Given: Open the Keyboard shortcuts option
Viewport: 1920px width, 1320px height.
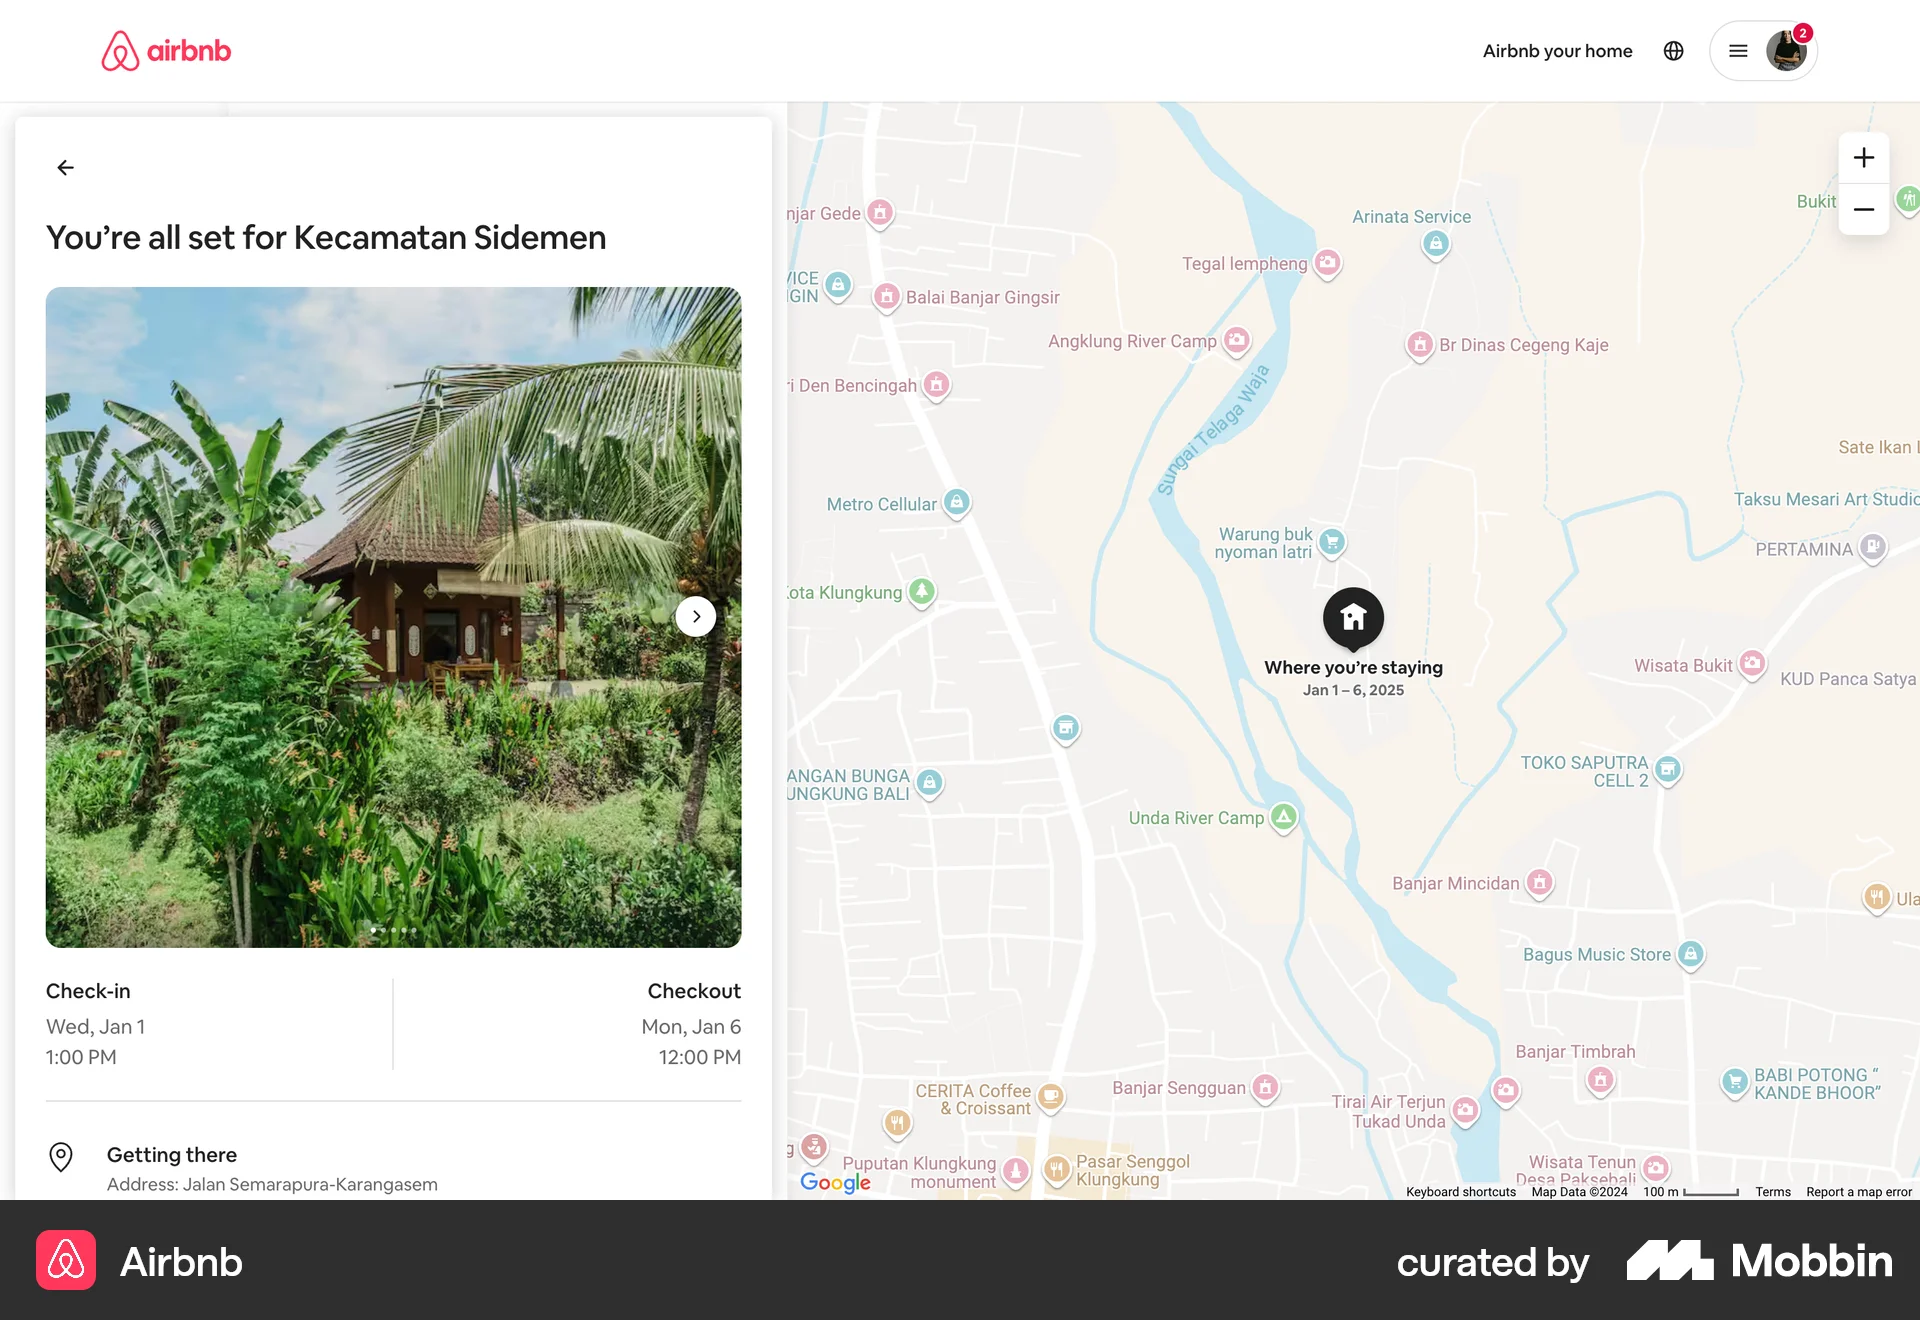Looking at the screenshot, I should click(x=1460, y=1191).
